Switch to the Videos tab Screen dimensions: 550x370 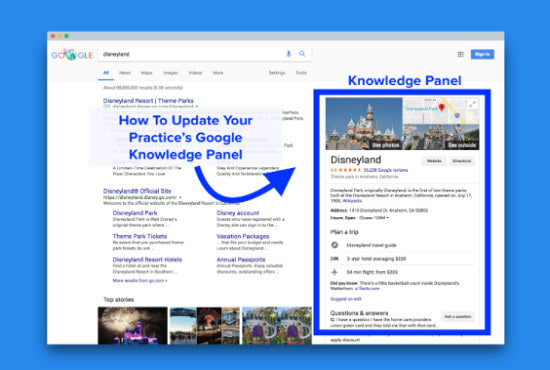[195, 73]
